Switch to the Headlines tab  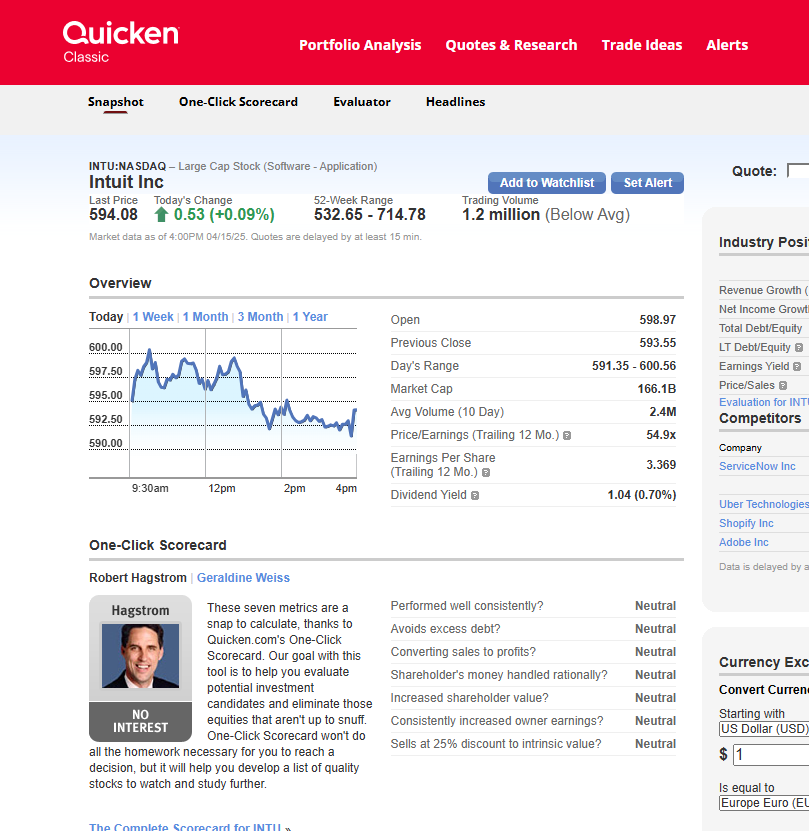pyautogui.click(x=455, y=102)
